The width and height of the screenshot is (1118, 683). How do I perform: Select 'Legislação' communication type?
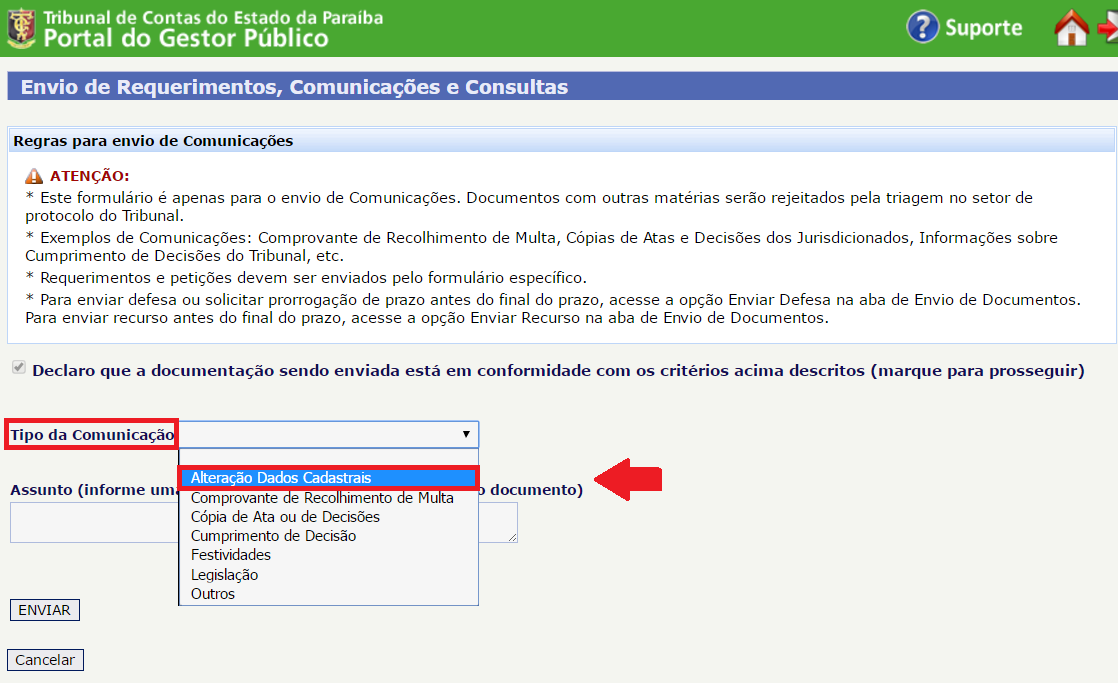coord(224,575)
